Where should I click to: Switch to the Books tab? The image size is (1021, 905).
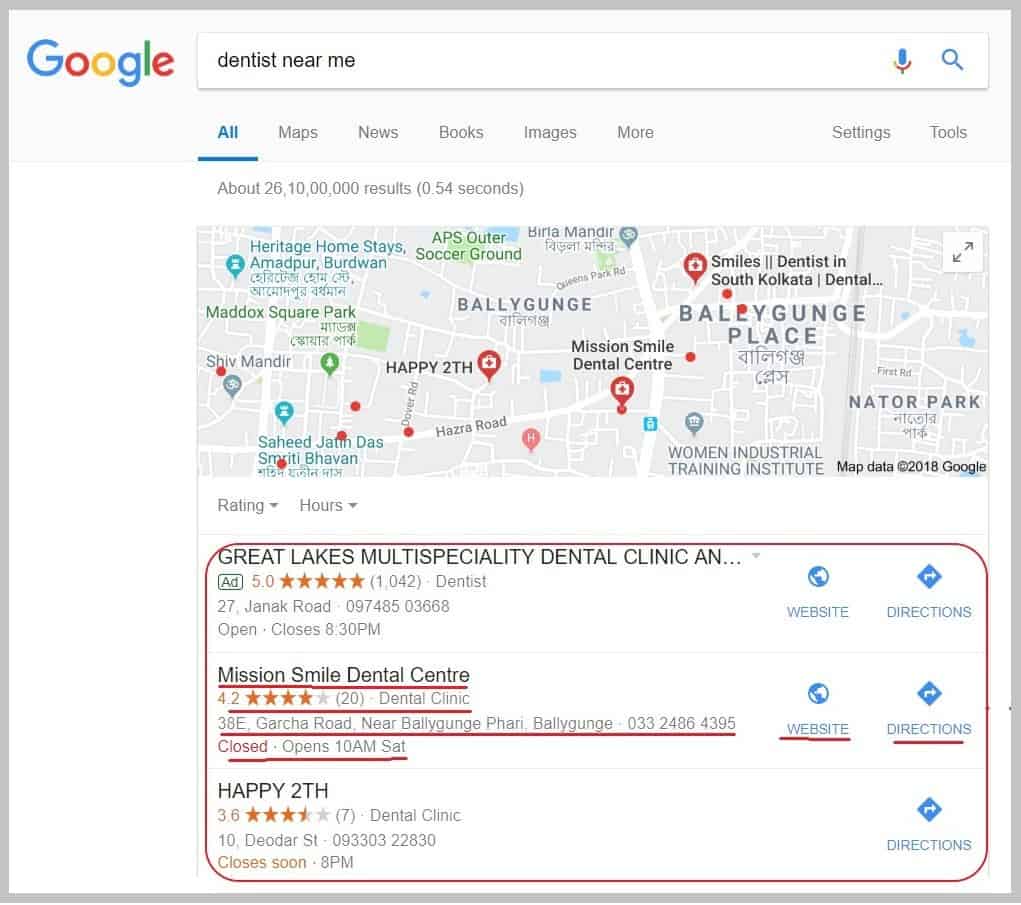pos(461,132)
